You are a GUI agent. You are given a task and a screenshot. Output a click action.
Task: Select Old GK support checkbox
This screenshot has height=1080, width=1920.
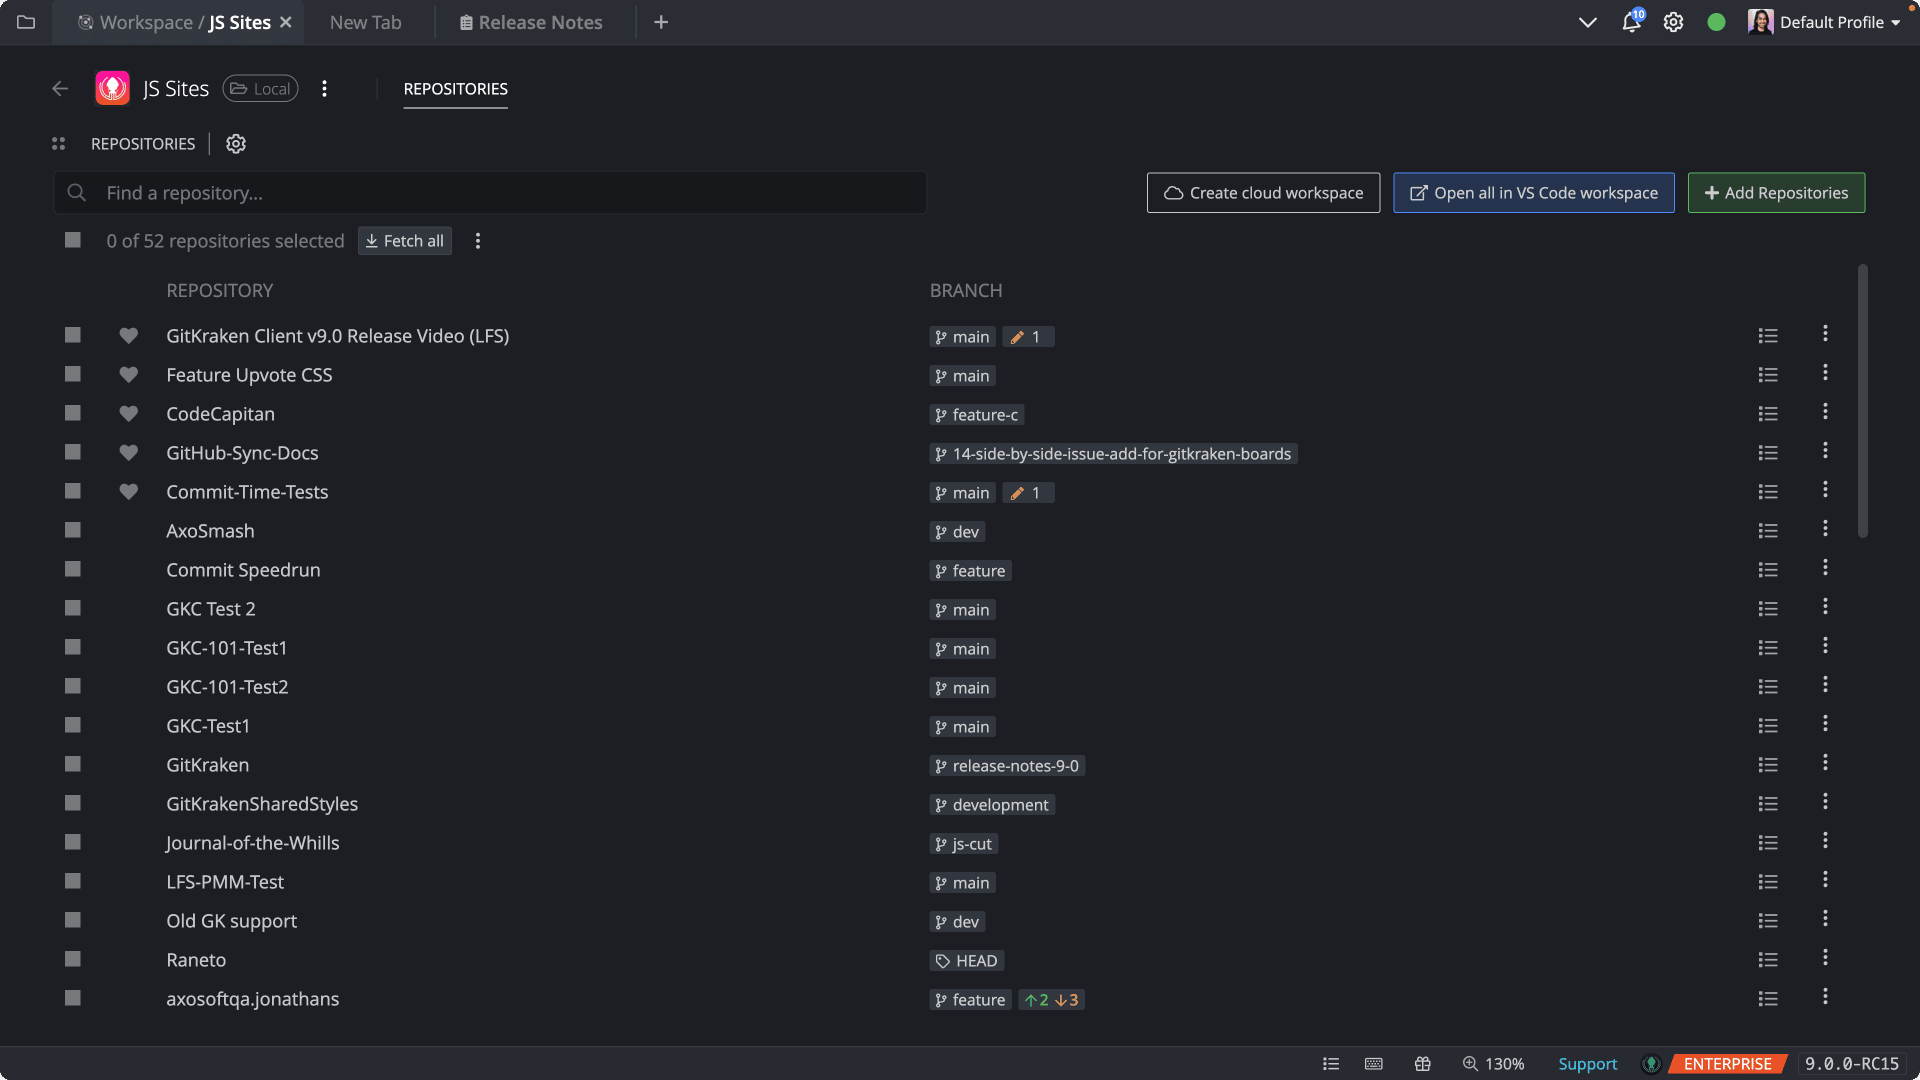[x=73, y=920]
